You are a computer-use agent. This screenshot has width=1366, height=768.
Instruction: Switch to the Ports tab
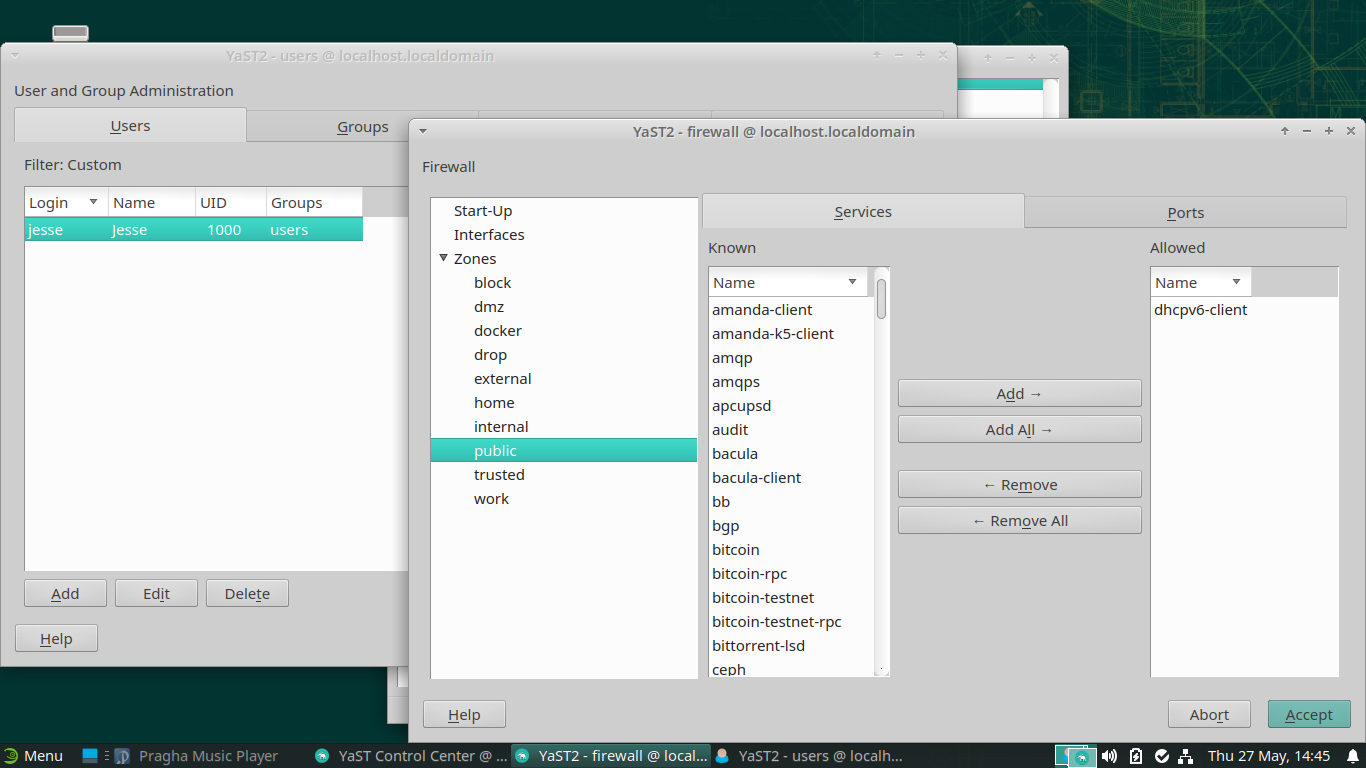(x=1185, y=212)
